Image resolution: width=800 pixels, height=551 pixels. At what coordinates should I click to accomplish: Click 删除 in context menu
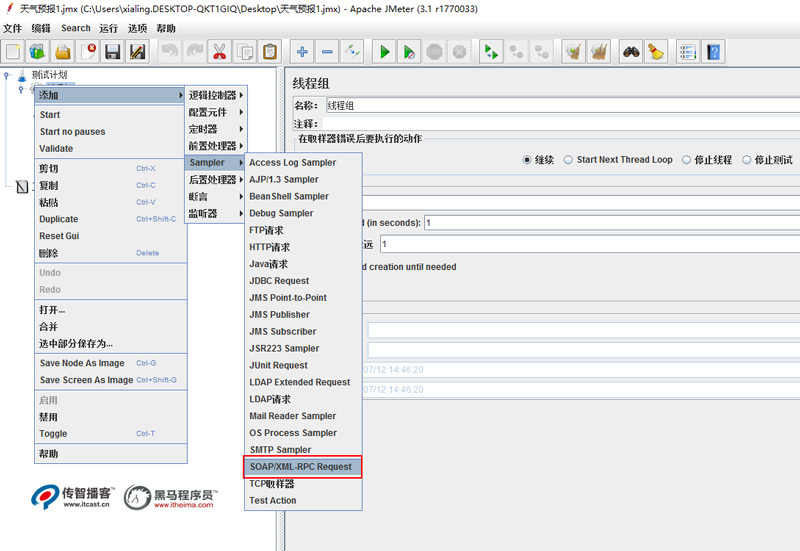click(110, 253)
